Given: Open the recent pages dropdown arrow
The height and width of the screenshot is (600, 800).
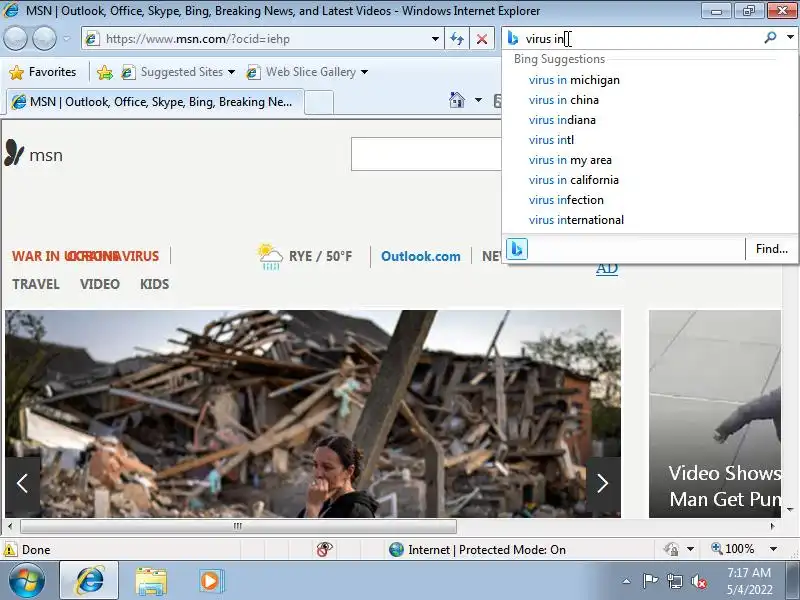Looking at the screenshot, I should pyautogui.click(x=67, y=39).
